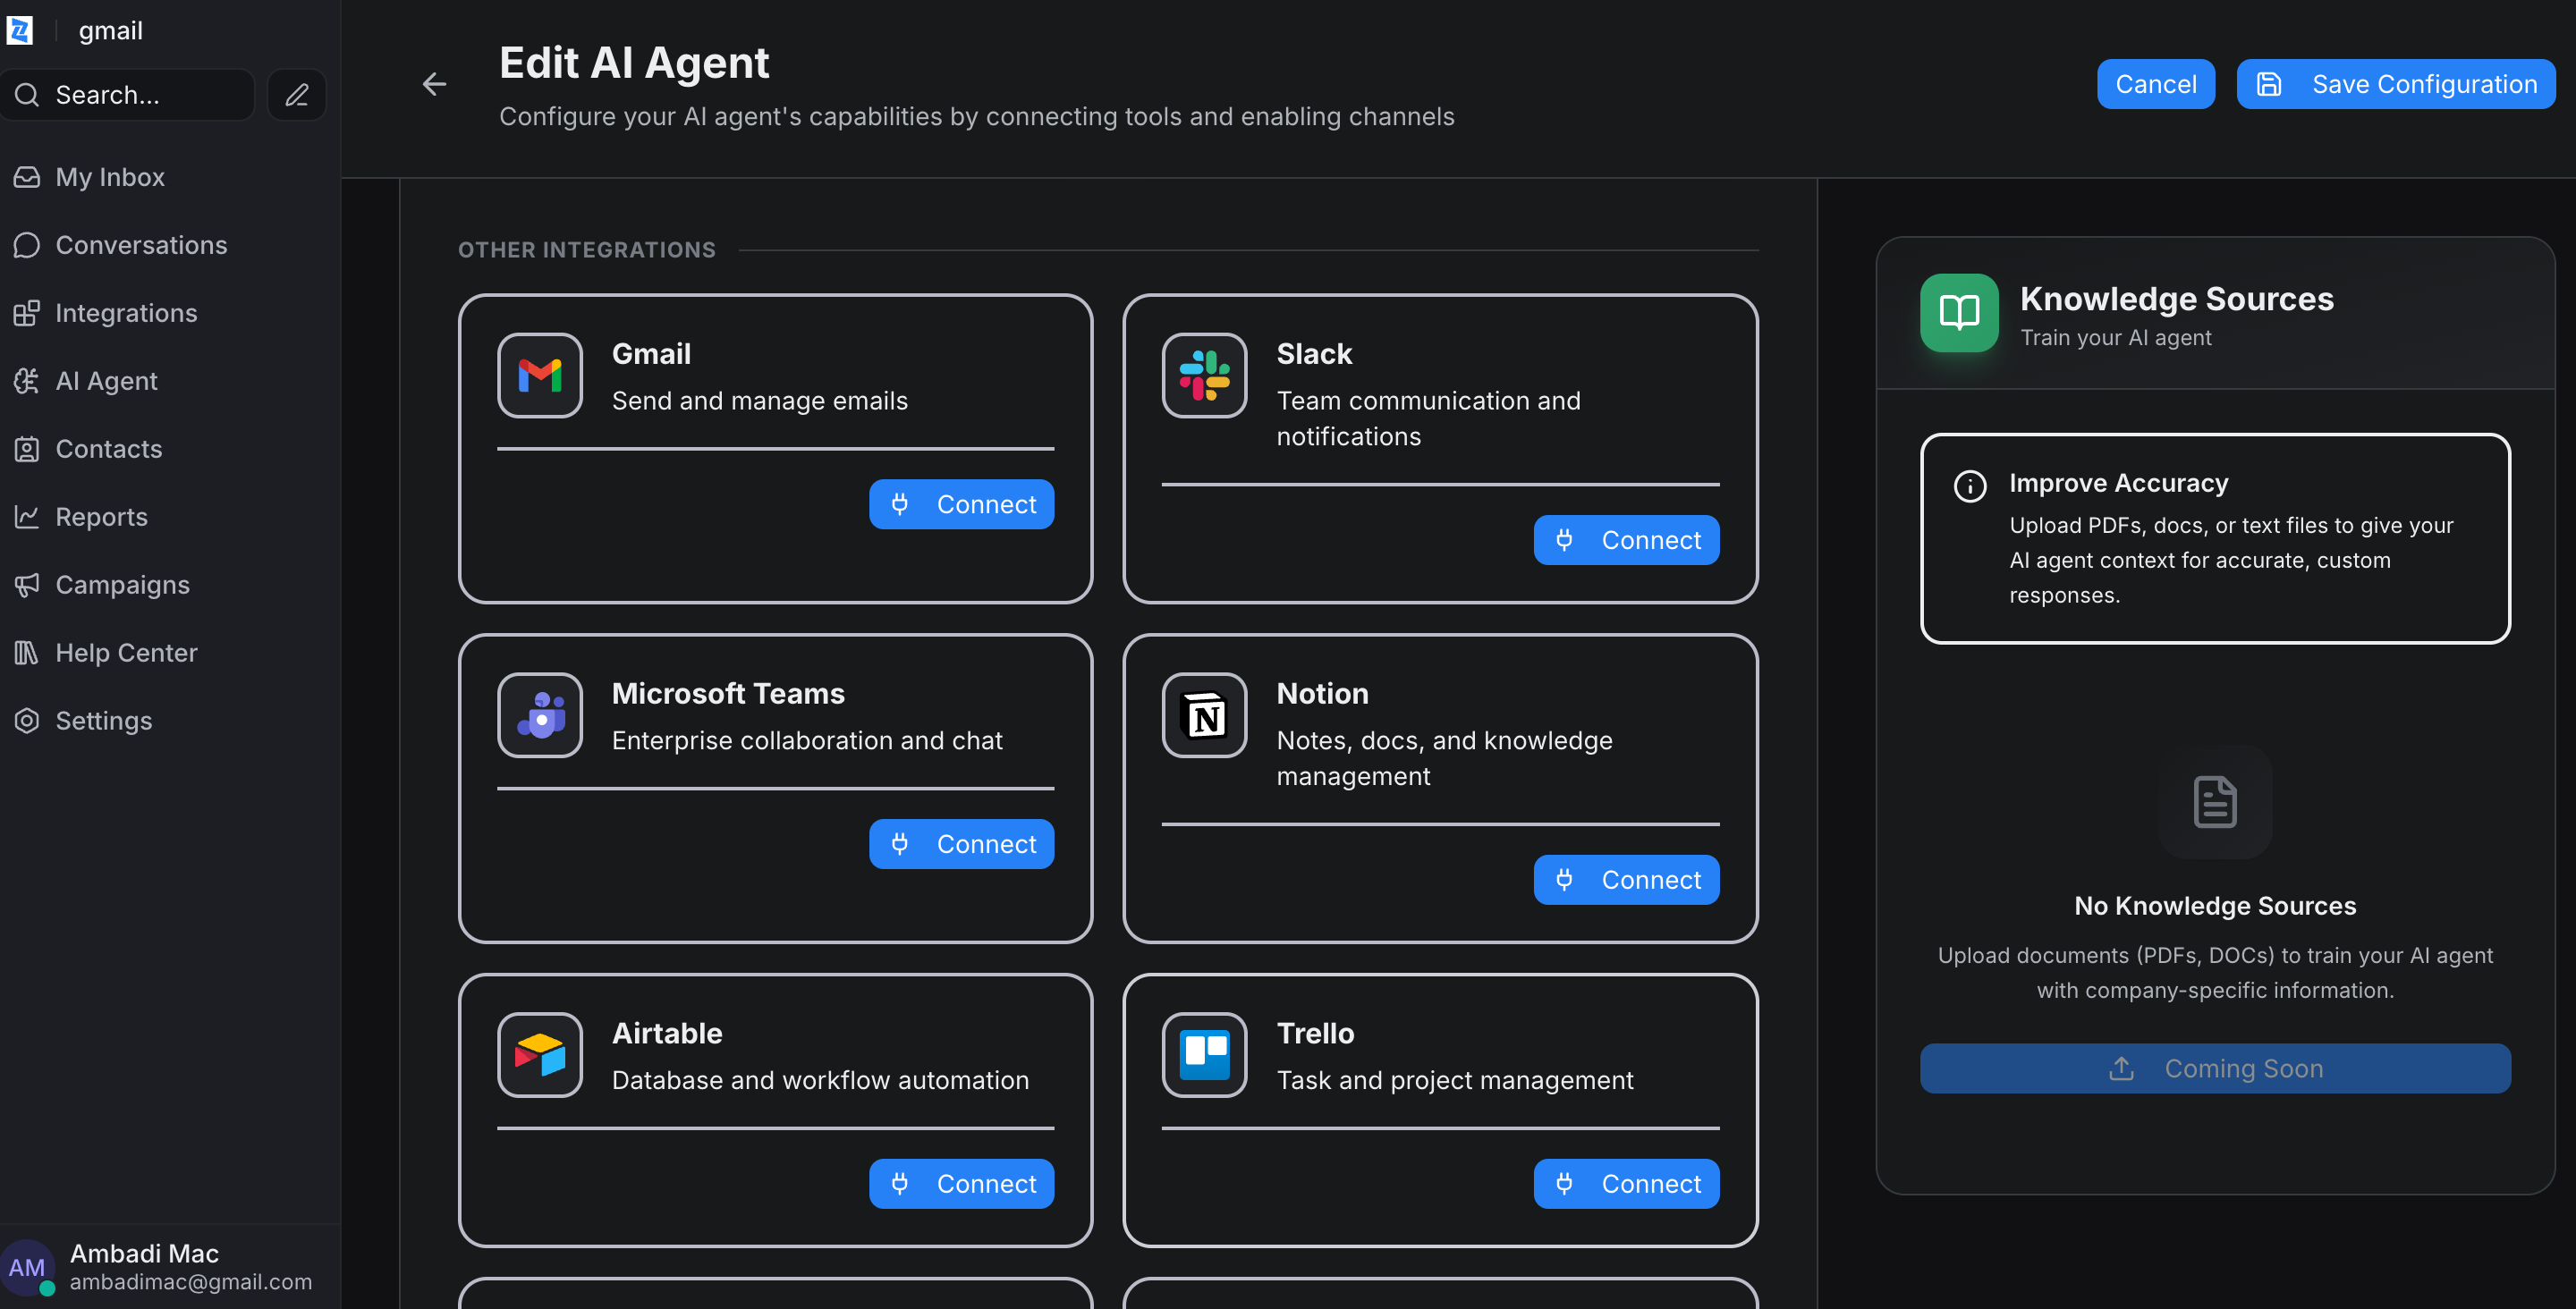Go to the Integrations menu item
Screen dimensions: 2576x1309
tap(126, 313)
